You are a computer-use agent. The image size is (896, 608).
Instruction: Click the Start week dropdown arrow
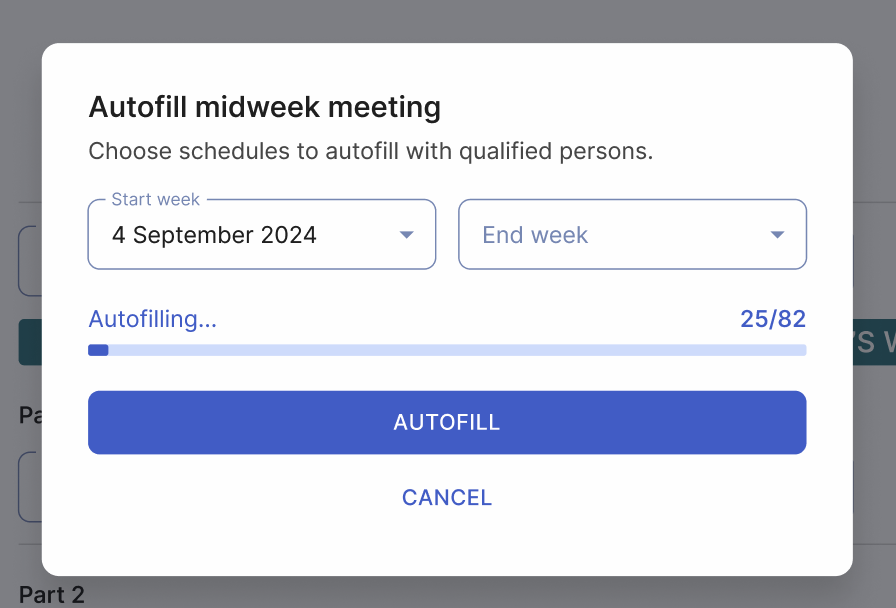coord(406,234)
